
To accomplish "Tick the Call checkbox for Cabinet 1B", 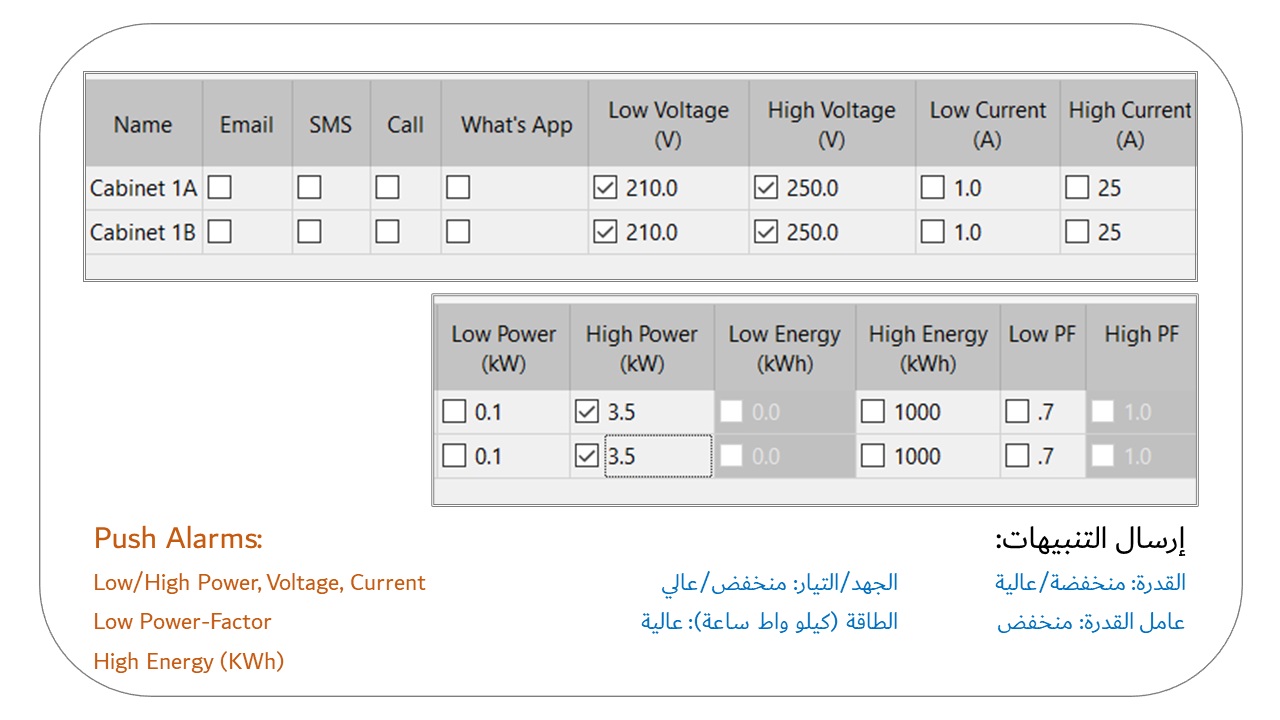I will [387, 232].
